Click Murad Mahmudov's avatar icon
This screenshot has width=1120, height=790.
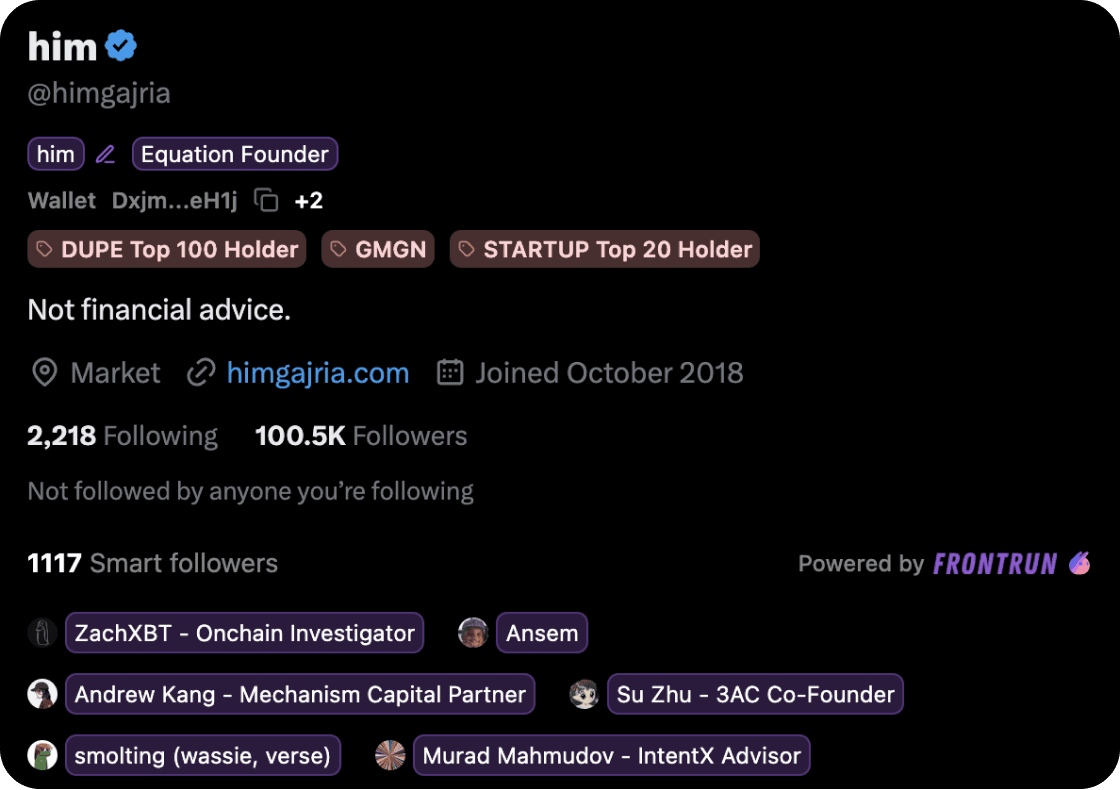390,755
